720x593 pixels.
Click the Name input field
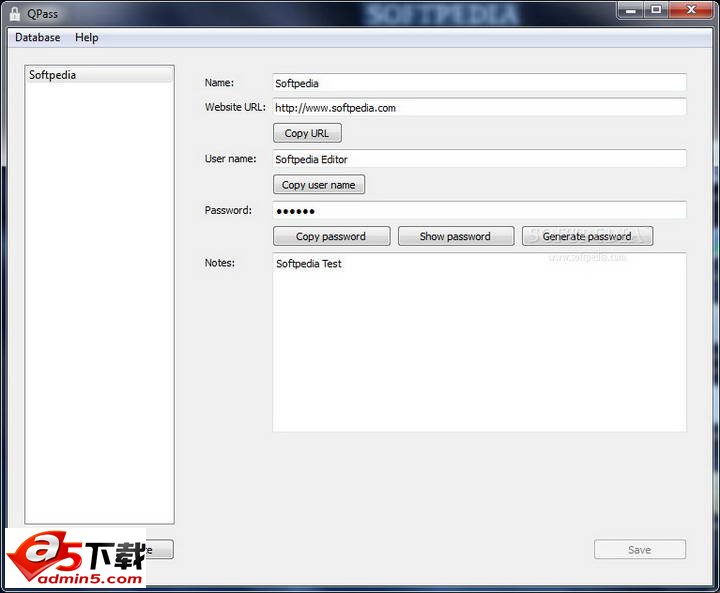pos(479,83)
